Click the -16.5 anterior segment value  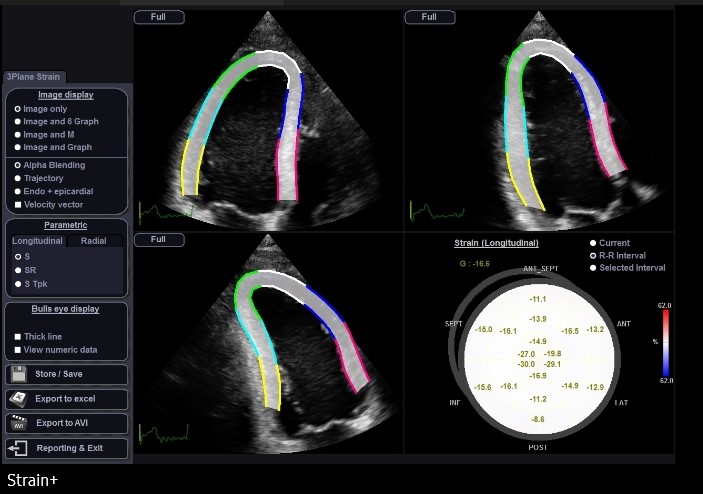[570, 331]
